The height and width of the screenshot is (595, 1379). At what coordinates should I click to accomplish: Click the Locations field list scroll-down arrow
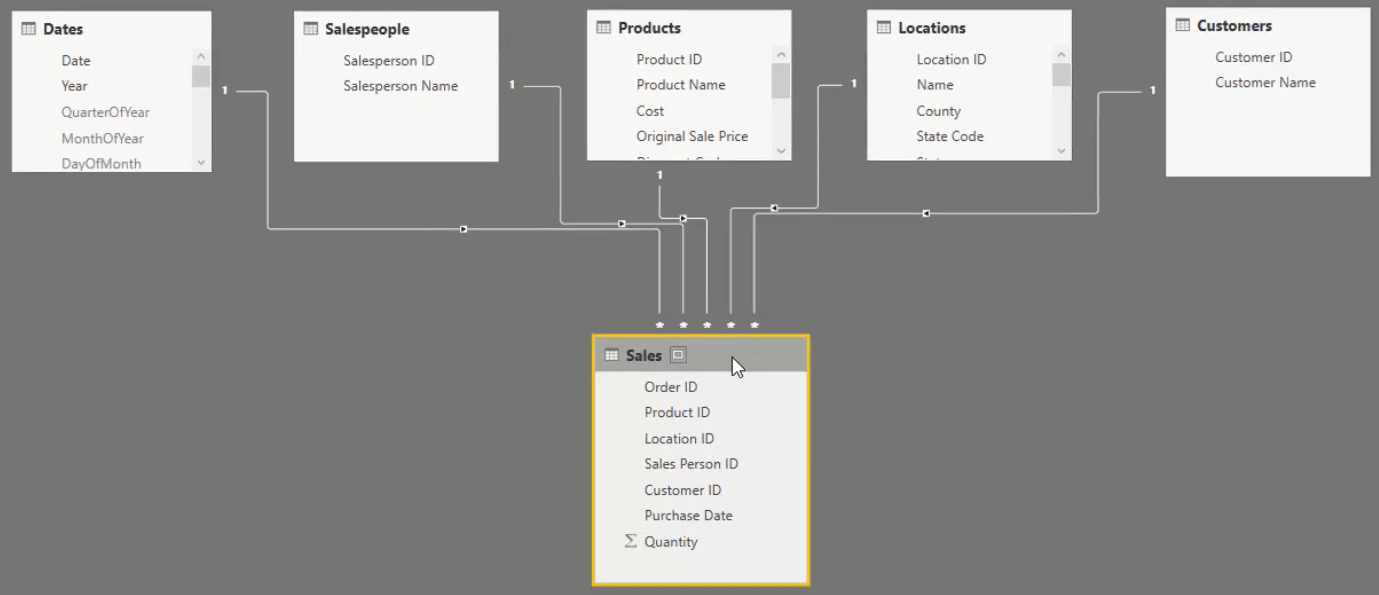point(1061,151)
